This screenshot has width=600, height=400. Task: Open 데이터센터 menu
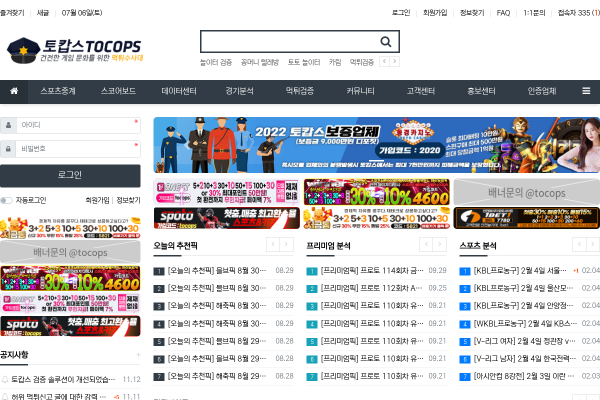pyautogui.click(x=179, y=91)
